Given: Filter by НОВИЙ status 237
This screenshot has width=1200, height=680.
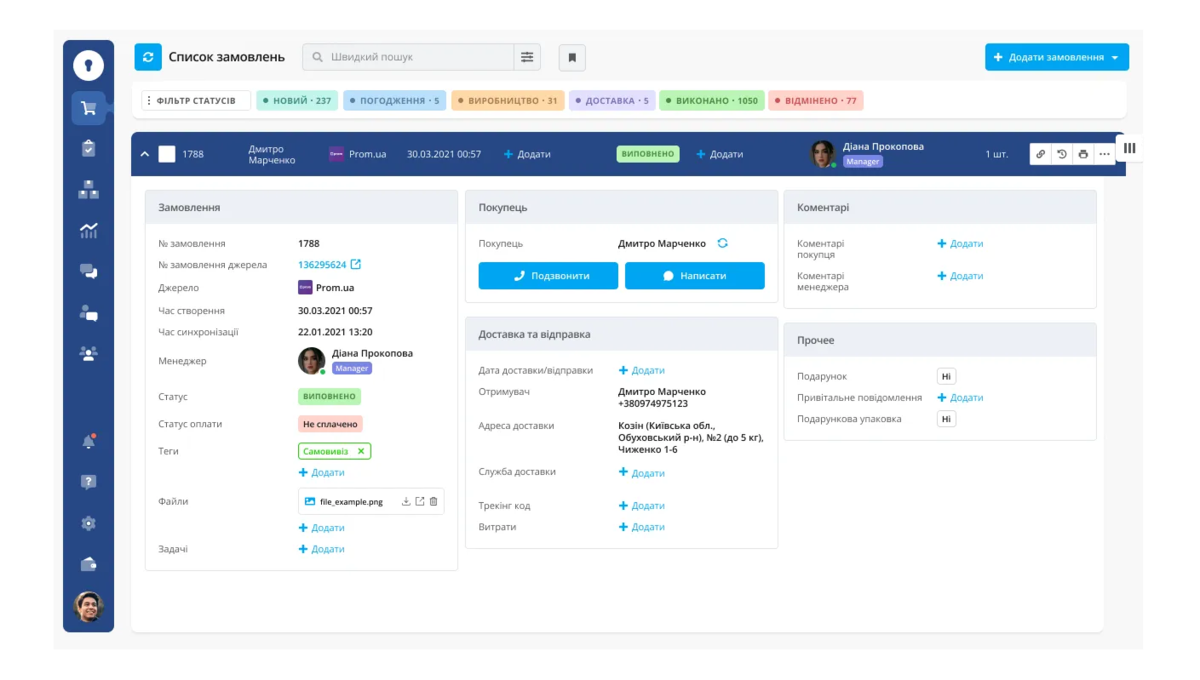Looking at the screenshot, I should (x=297, y=101).
